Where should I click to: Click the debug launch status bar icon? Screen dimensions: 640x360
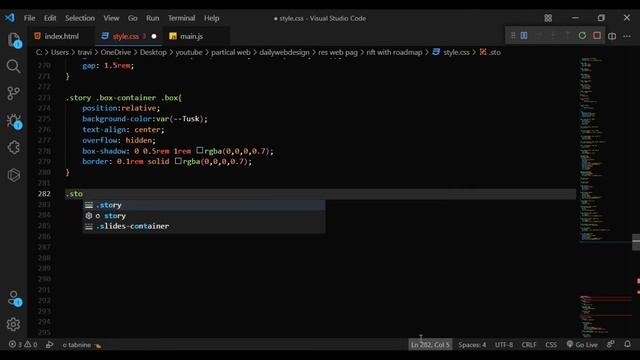[49, 344]
